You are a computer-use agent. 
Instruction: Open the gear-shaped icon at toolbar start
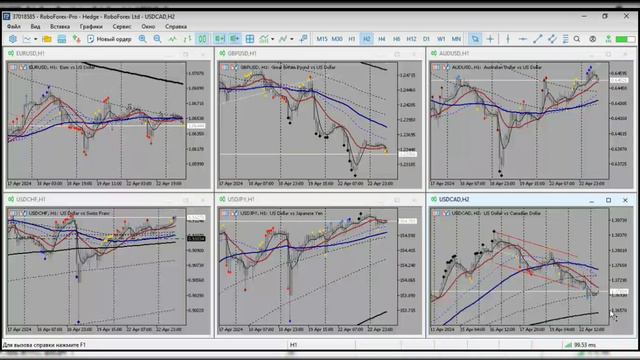tap(13, 39)
